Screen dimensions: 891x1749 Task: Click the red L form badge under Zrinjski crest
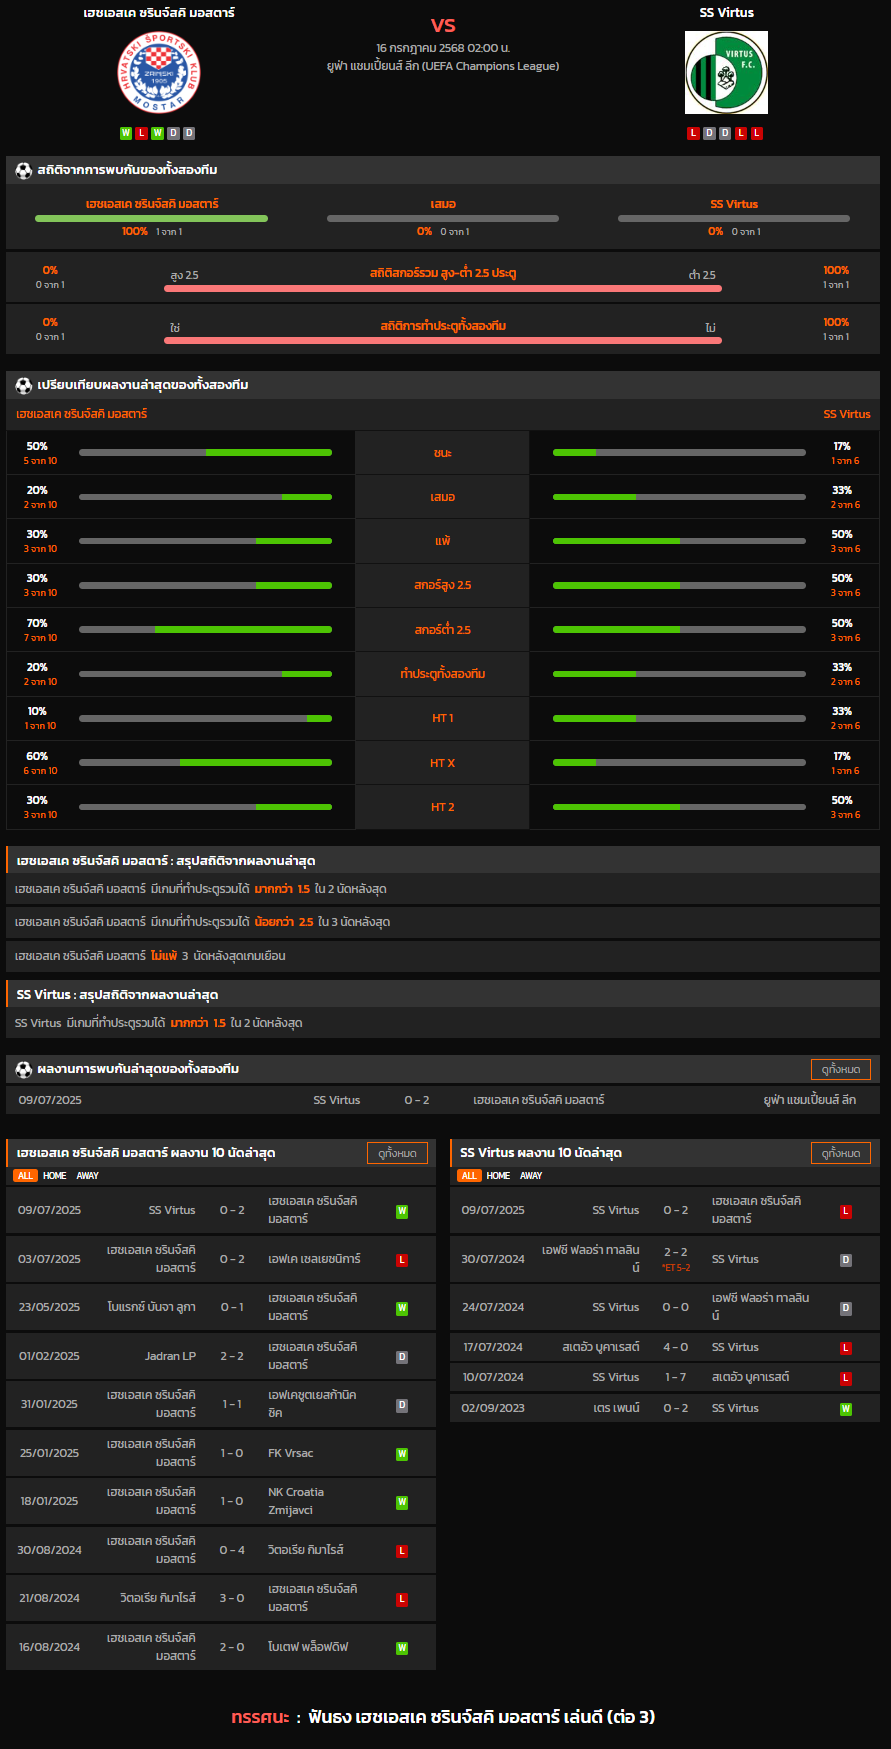[142, 133]
